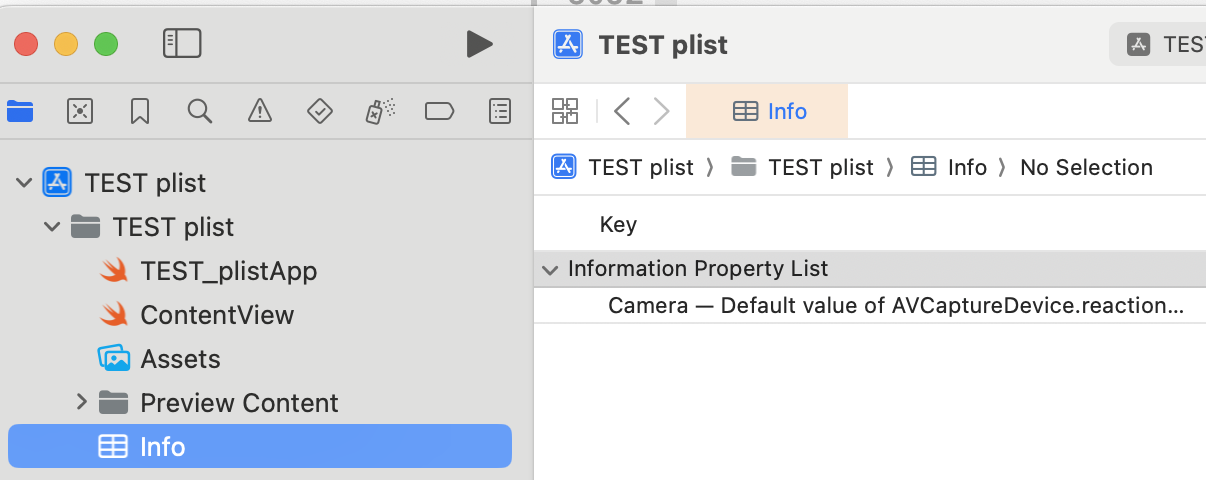Image resolution: width=1206 pixels, height=480 pixels.
Task: Go forward in editor history
Action: (x=661, y=111)
